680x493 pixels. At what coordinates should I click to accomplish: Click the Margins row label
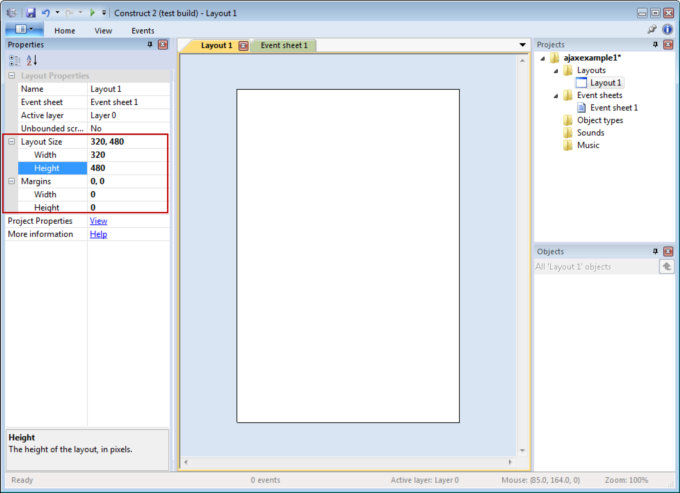click(36, 181)
